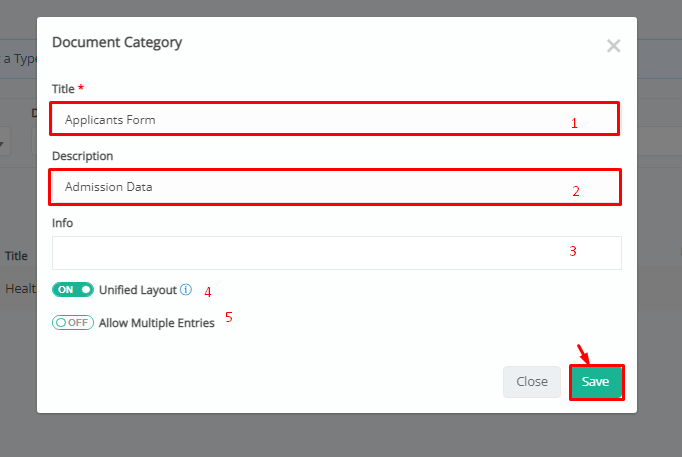Close the Document Category dialog with X

click(x=613, y=46)
